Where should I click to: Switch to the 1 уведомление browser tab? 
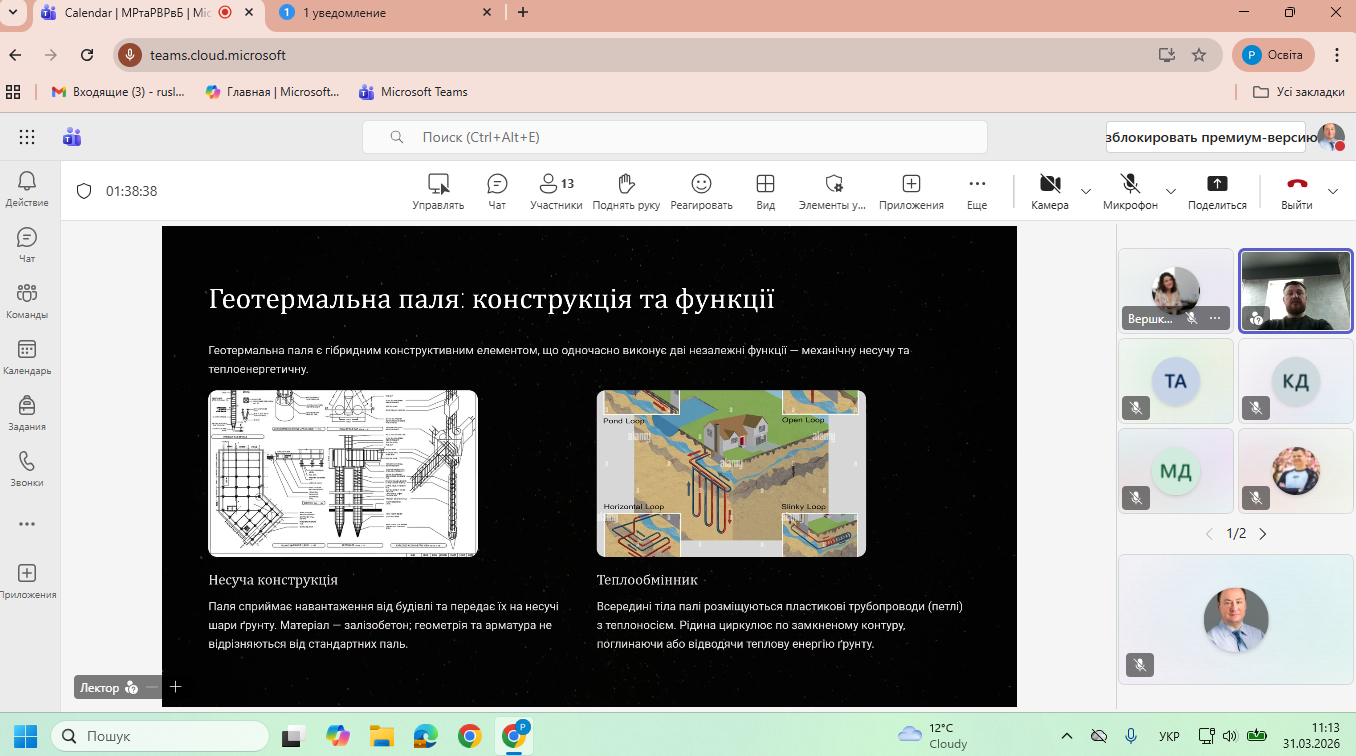click(x=345, y=13)
